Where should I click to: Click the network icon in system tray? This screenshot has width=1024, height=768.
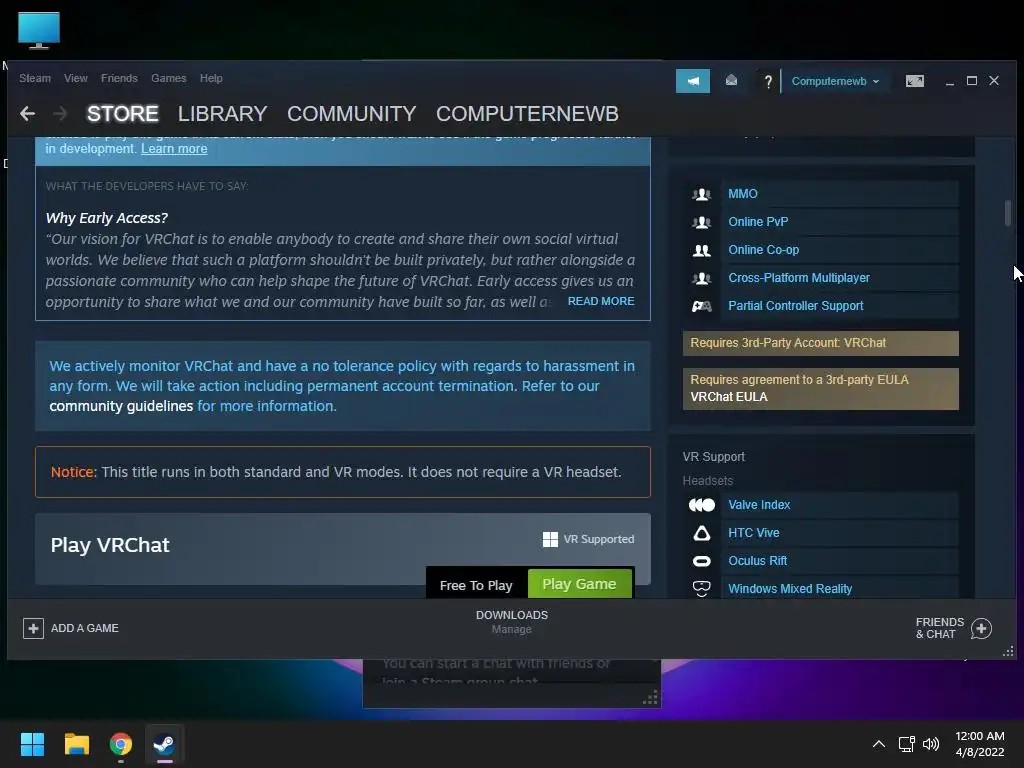click(906, 744)
